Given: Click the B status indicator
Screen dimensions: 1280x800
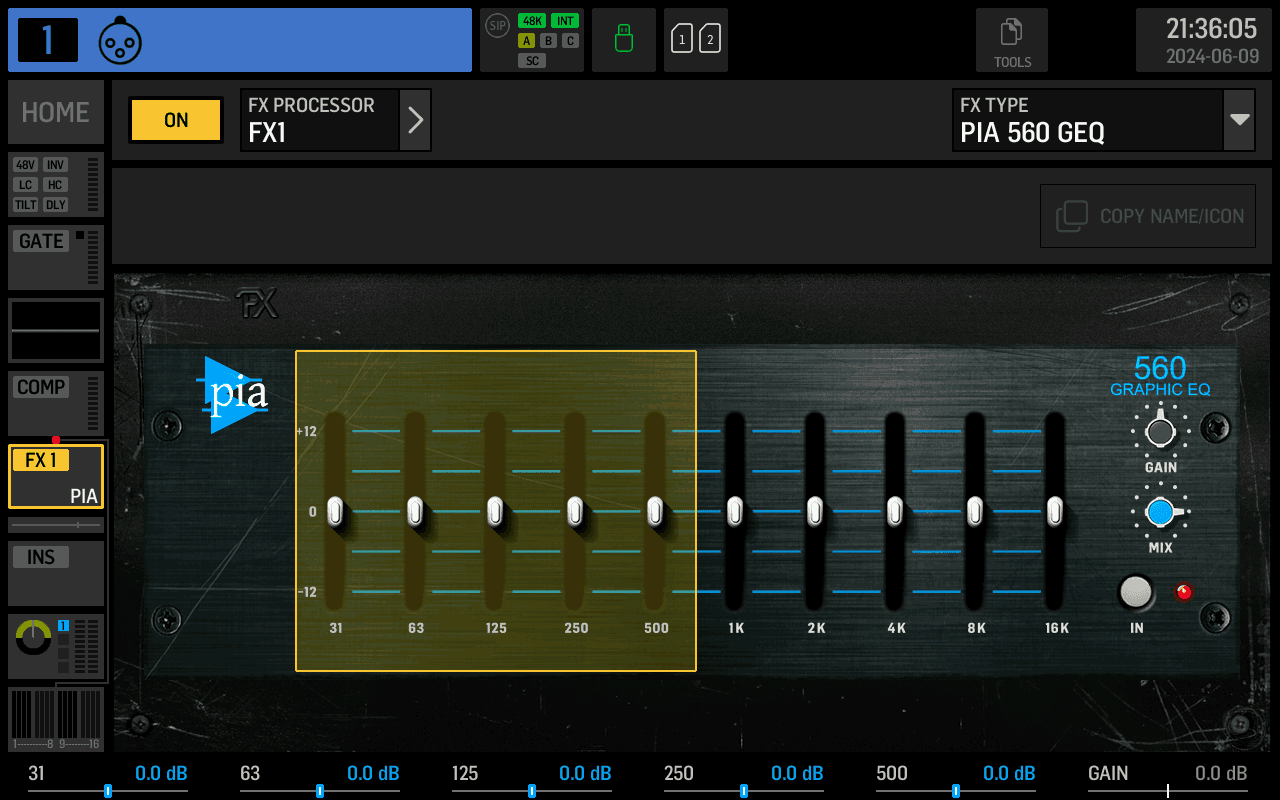Looking at the screenshot, I should (548, 41).
